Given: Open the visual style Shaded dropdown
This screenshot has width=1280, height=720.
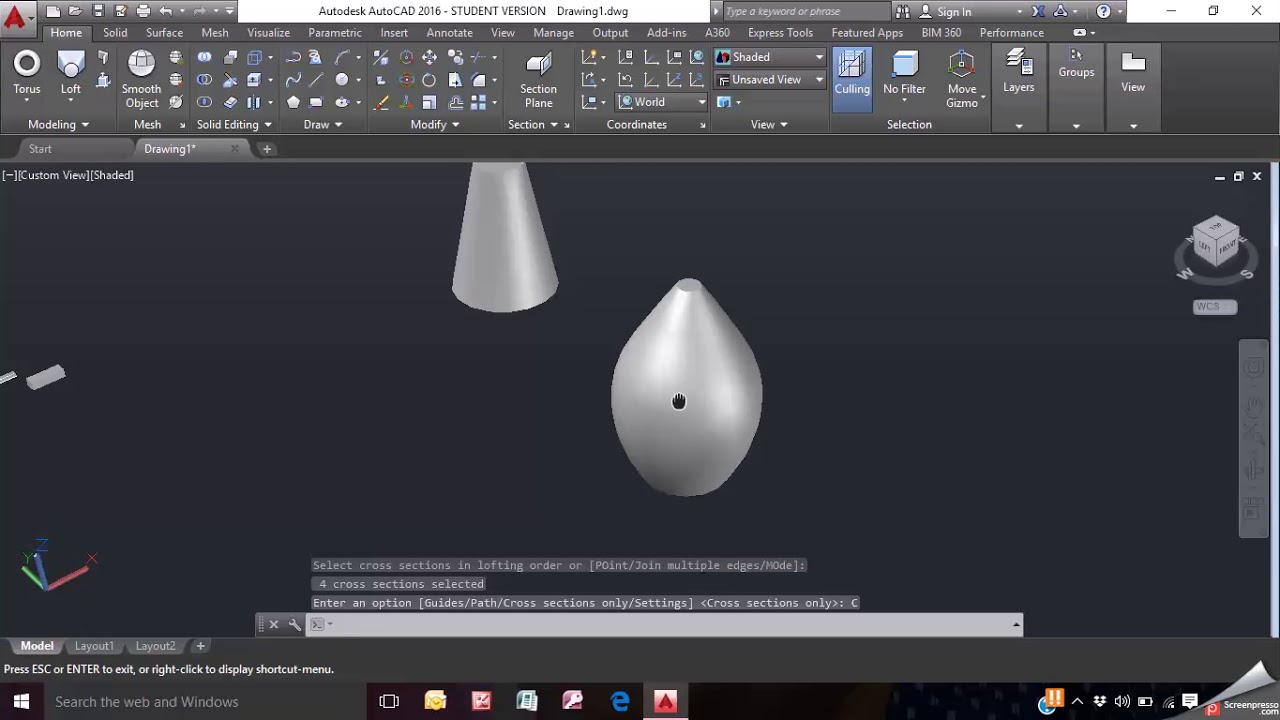Looking at the screenshot, I should pos(770,57).
